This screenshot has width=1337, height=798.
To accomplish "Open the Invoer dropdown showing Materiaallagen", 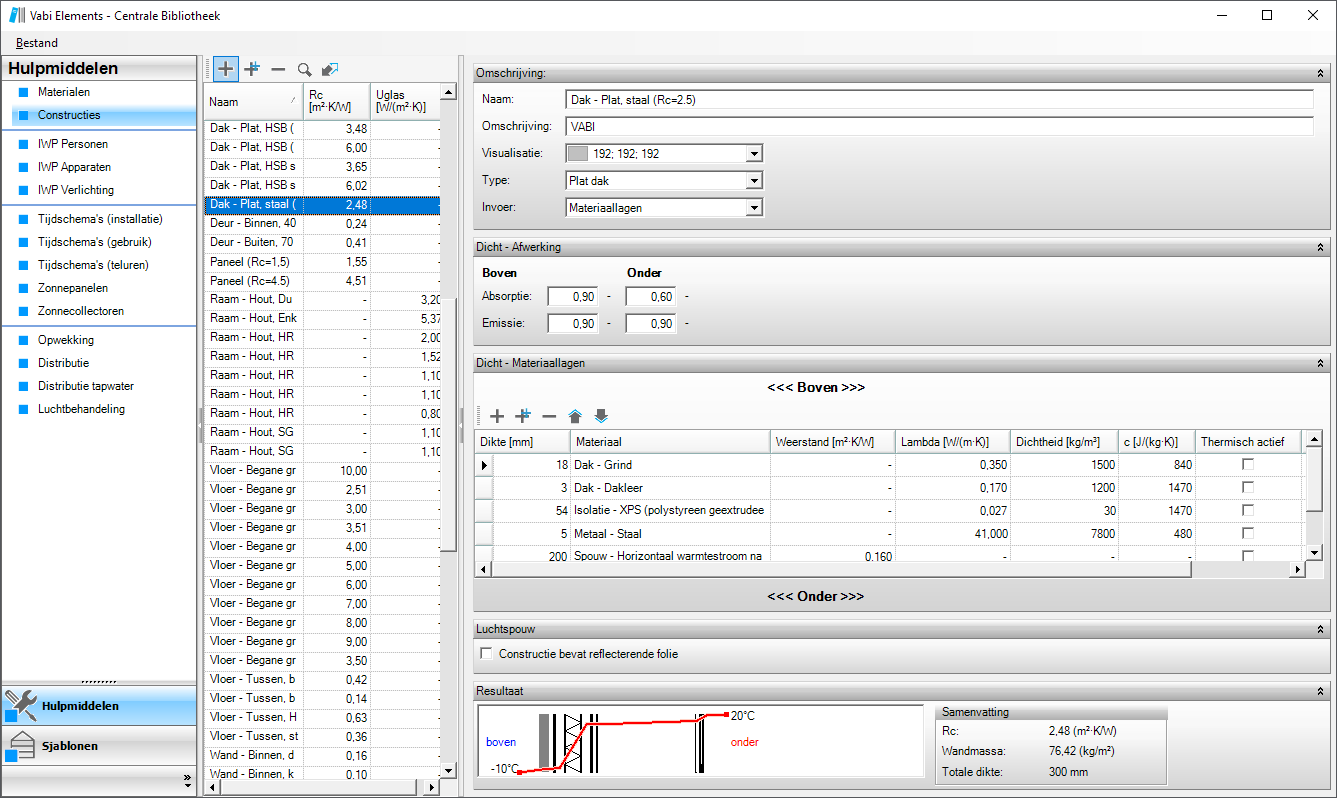I will tap(754, 208).
